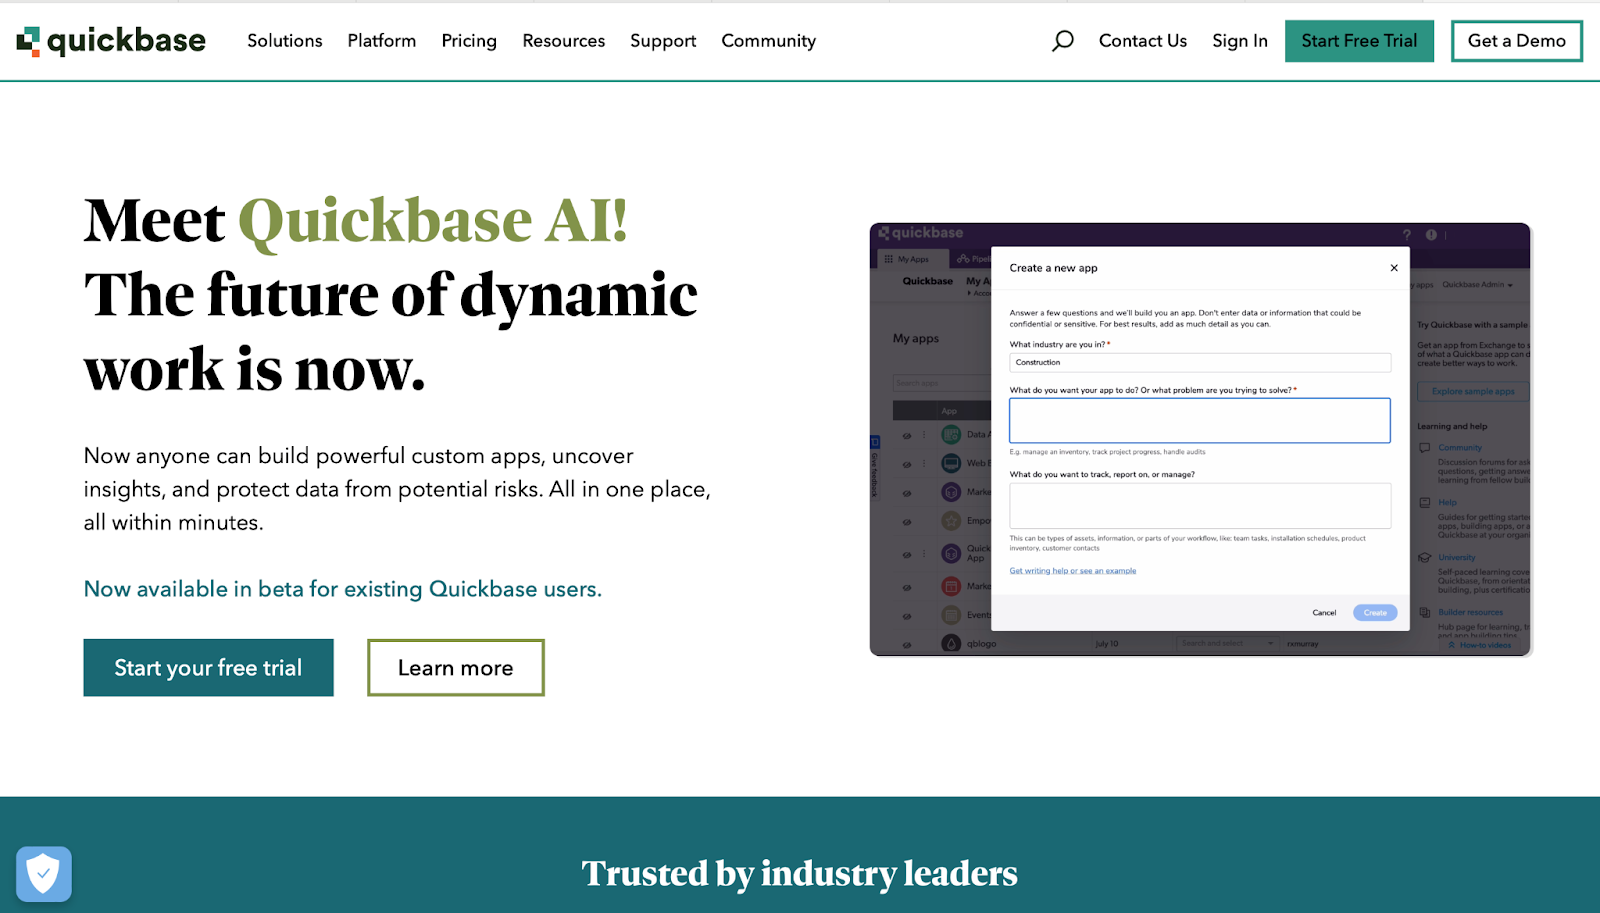Open the Resources navigation menu

pos(563,41)
